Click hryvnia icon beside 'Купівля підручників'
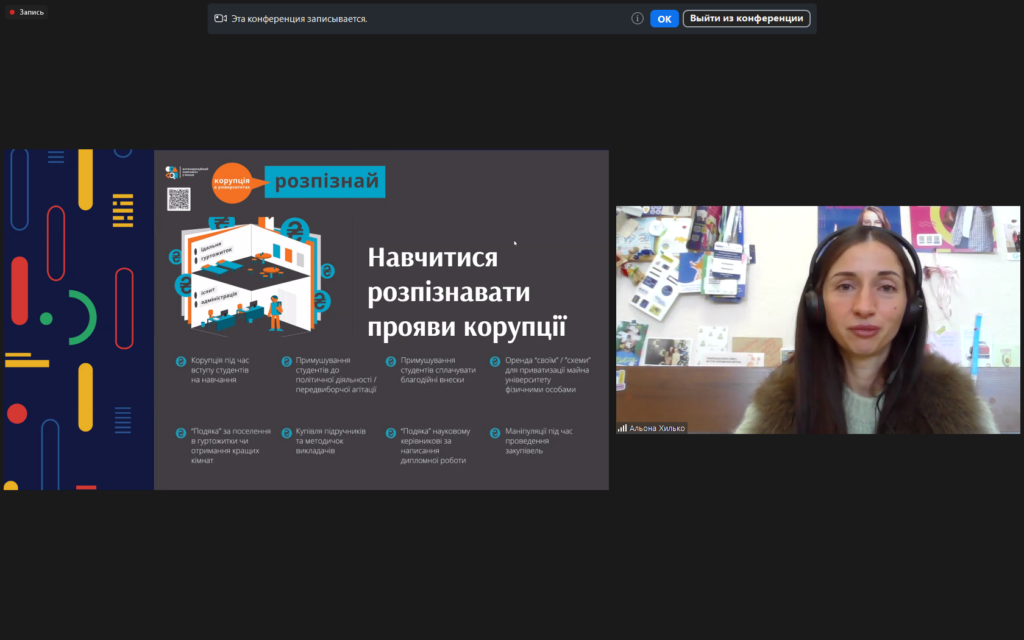 [x=286, y=433]
